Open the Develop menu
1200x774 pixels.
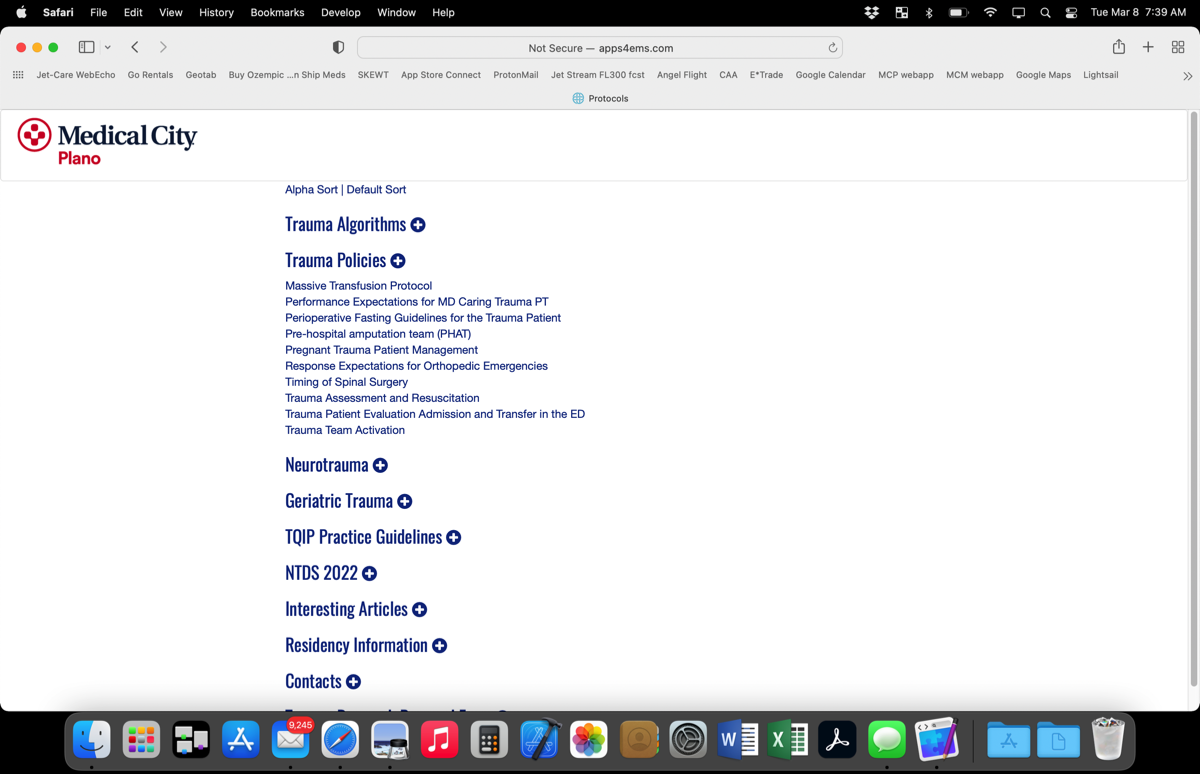(x=341, y=13)
